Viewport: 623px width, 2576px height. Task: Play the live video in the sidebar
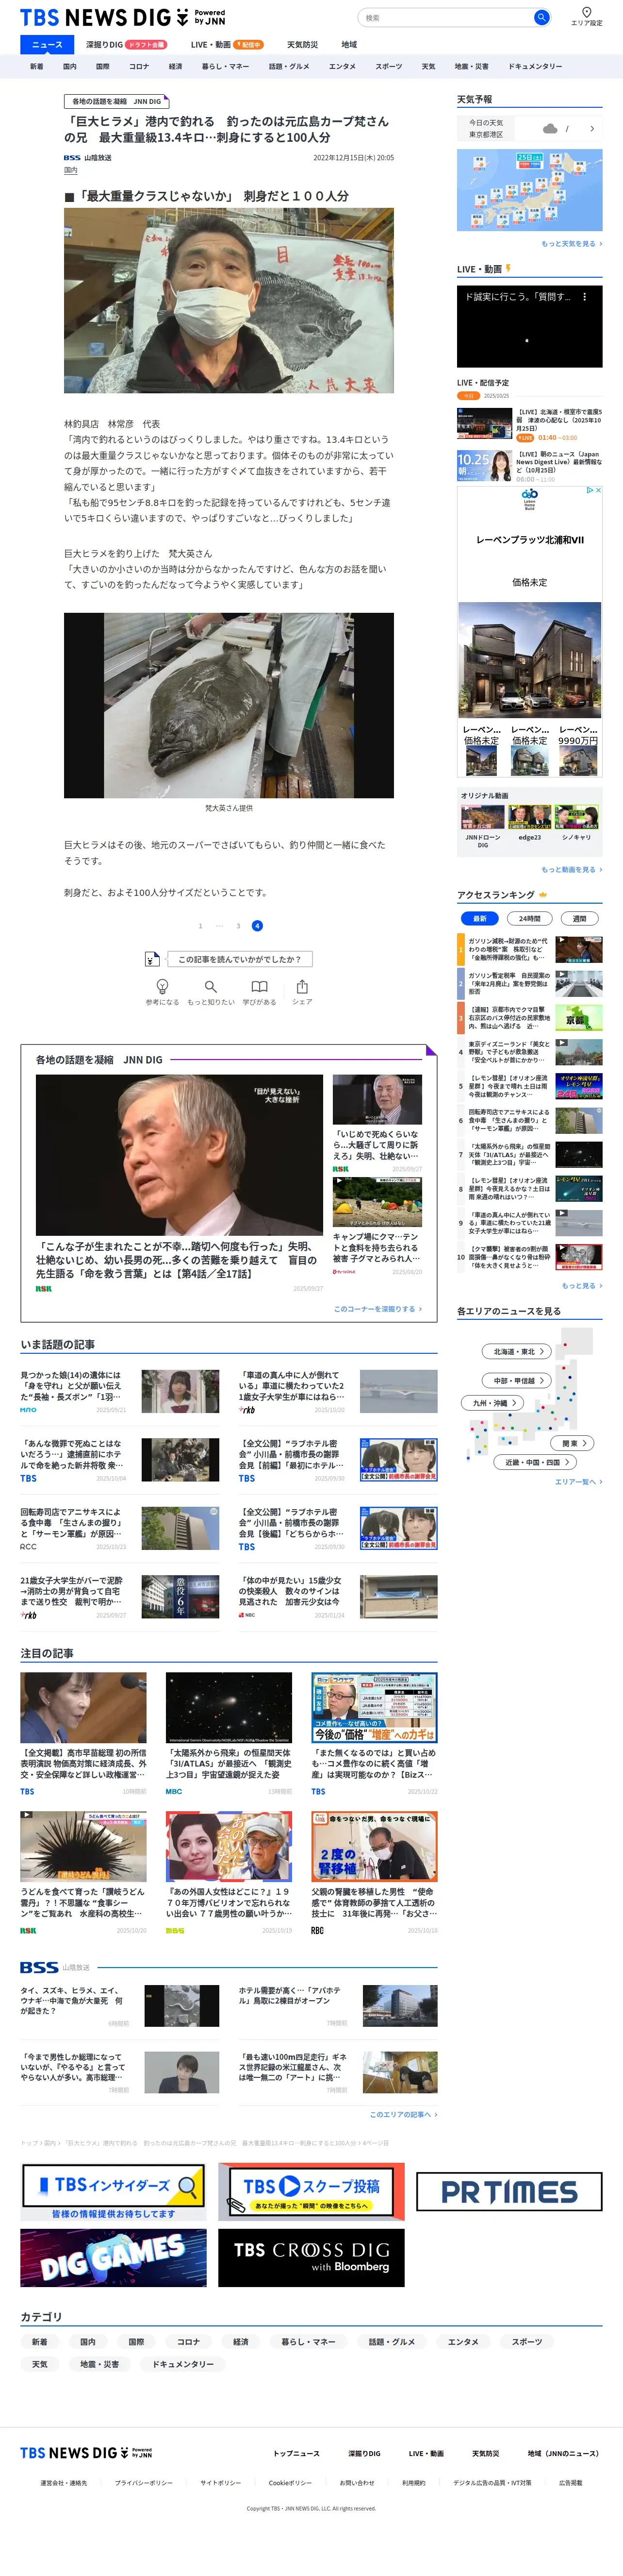530,326
